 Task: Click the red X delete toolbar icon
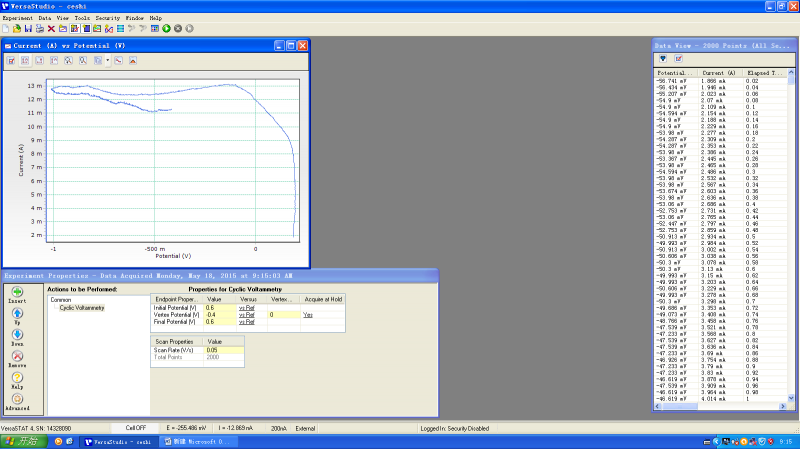point(52,28)
